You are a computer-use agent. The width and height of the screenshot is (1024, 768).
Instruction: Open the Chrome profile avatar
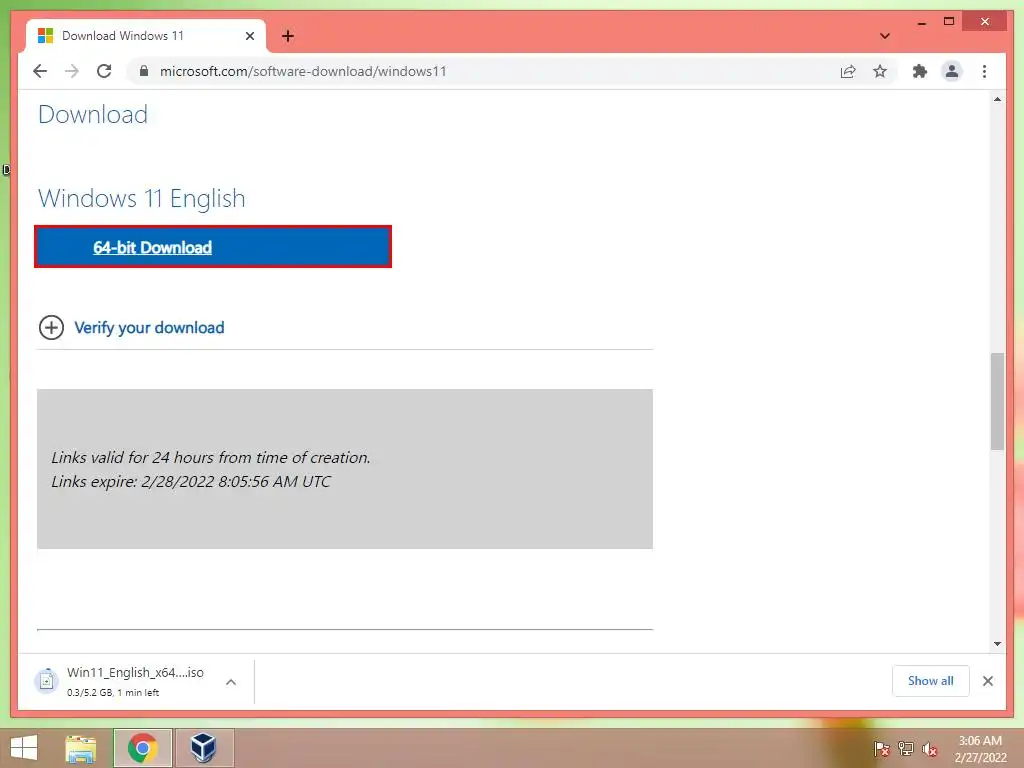pyautogui.click(x=952, y=71)
